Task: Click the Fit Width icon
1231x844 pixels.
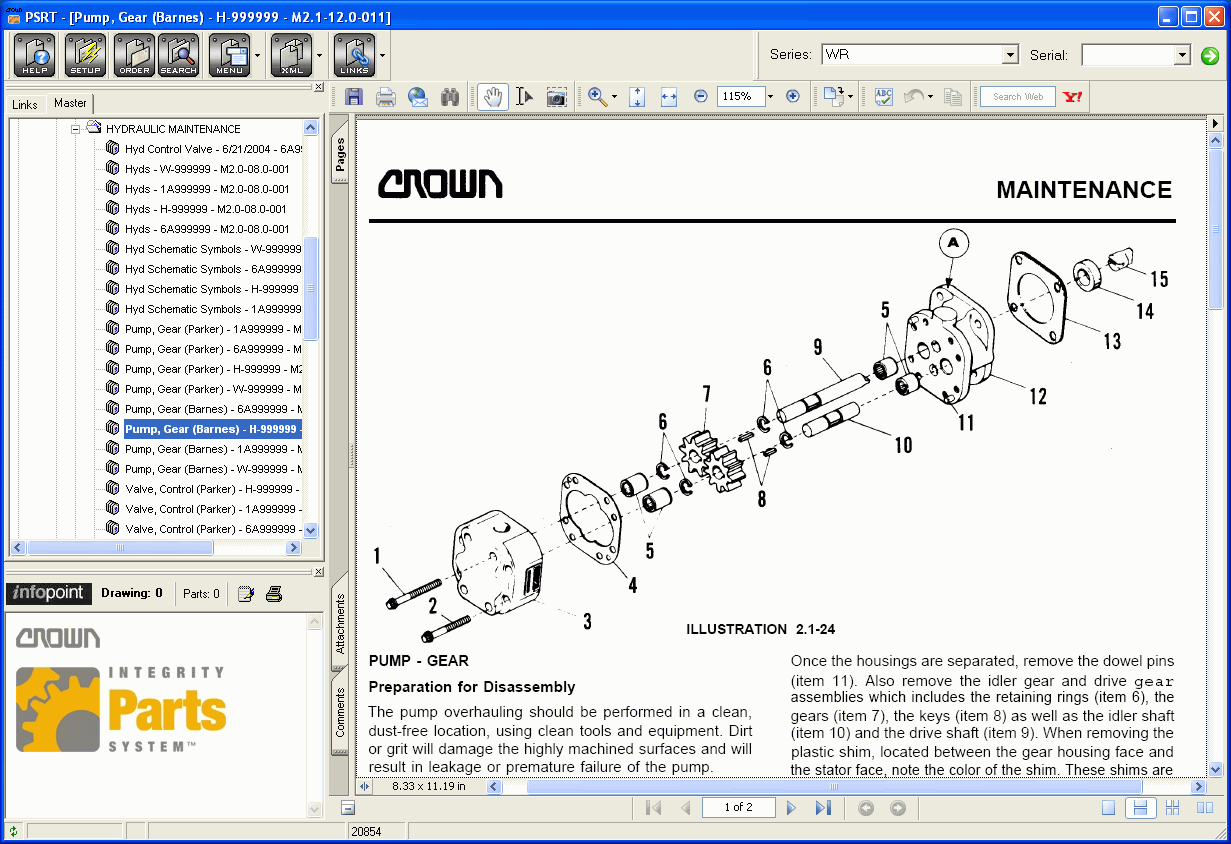Action: point(668,97)
